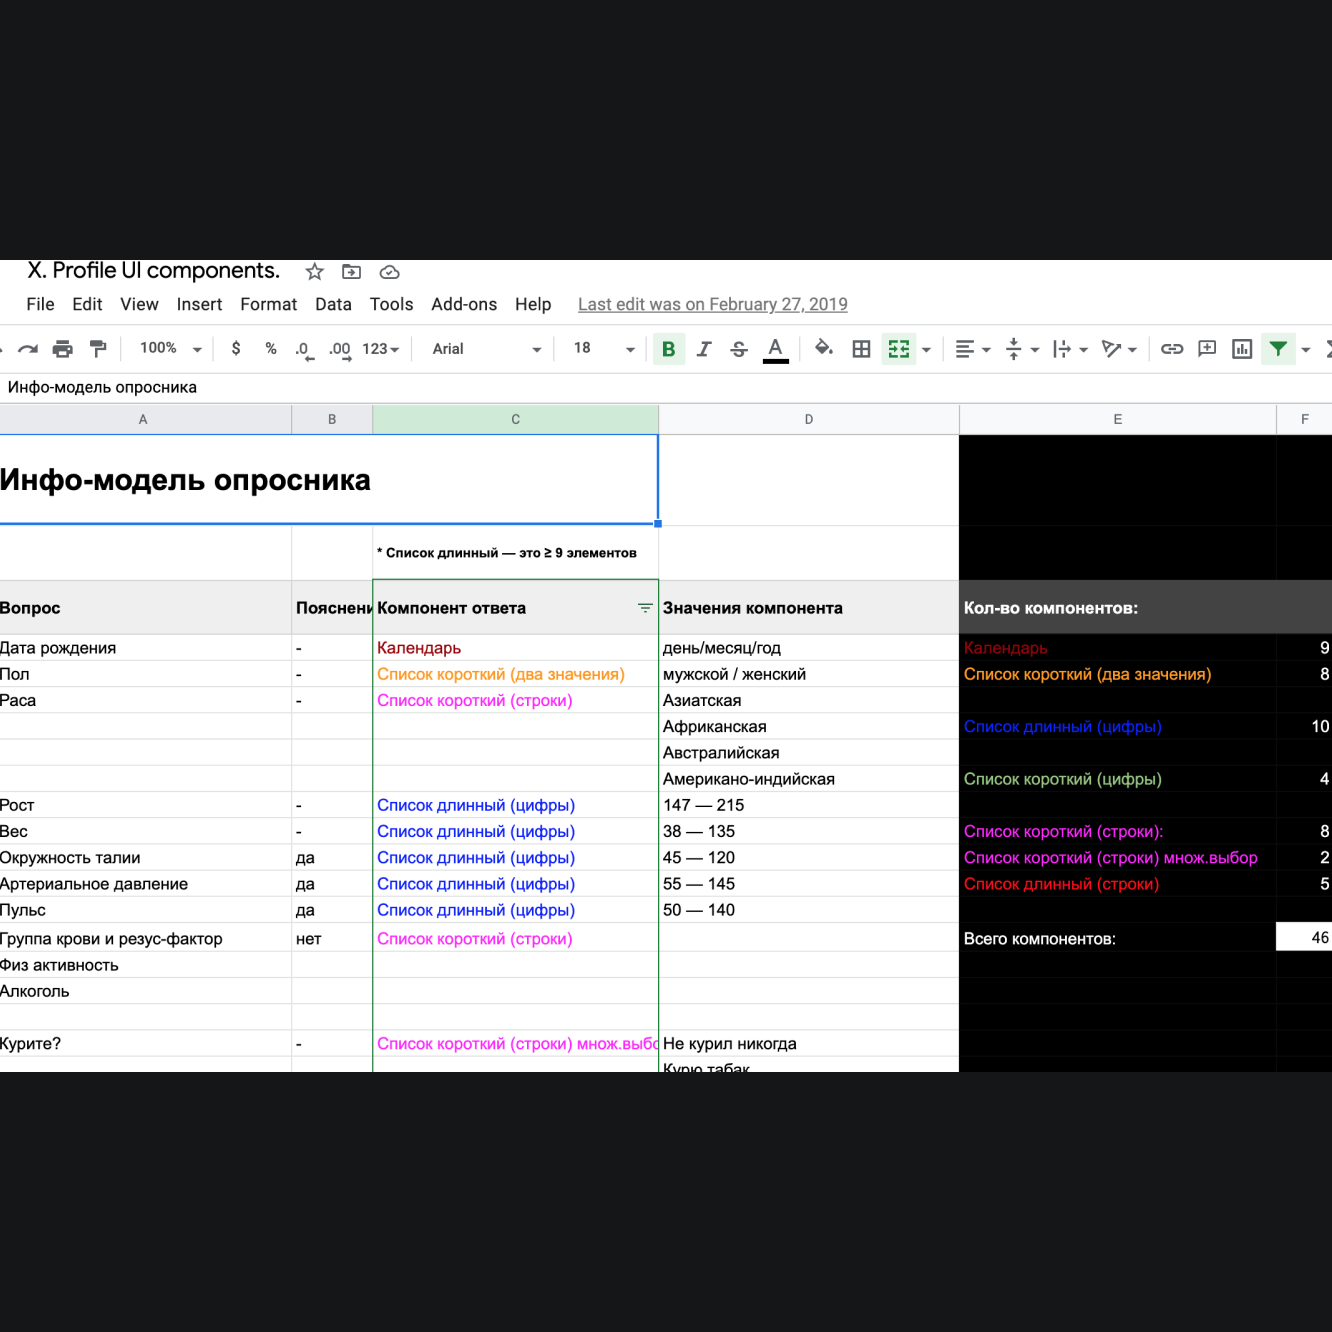Toggle bold formatting
This screenshot has height=1332, width=1332.
click(668, 349)
